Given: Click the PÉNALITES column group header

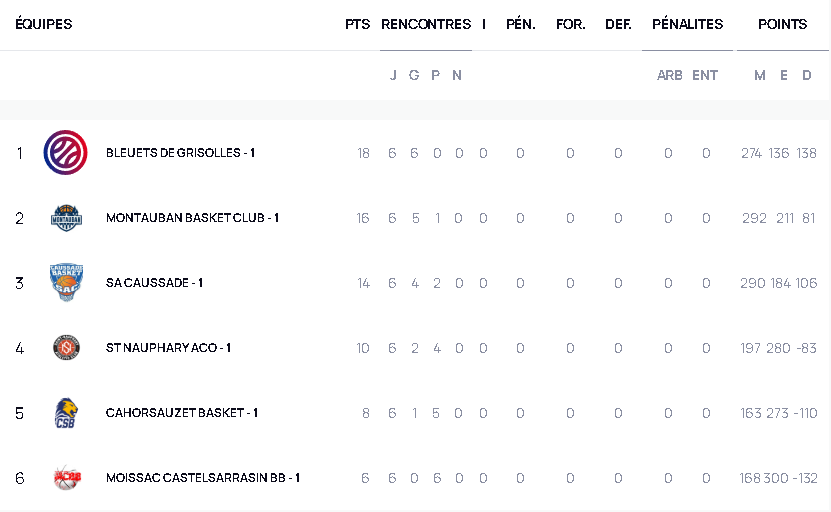Looking at the screenshot, I should (x=687, y=24).
